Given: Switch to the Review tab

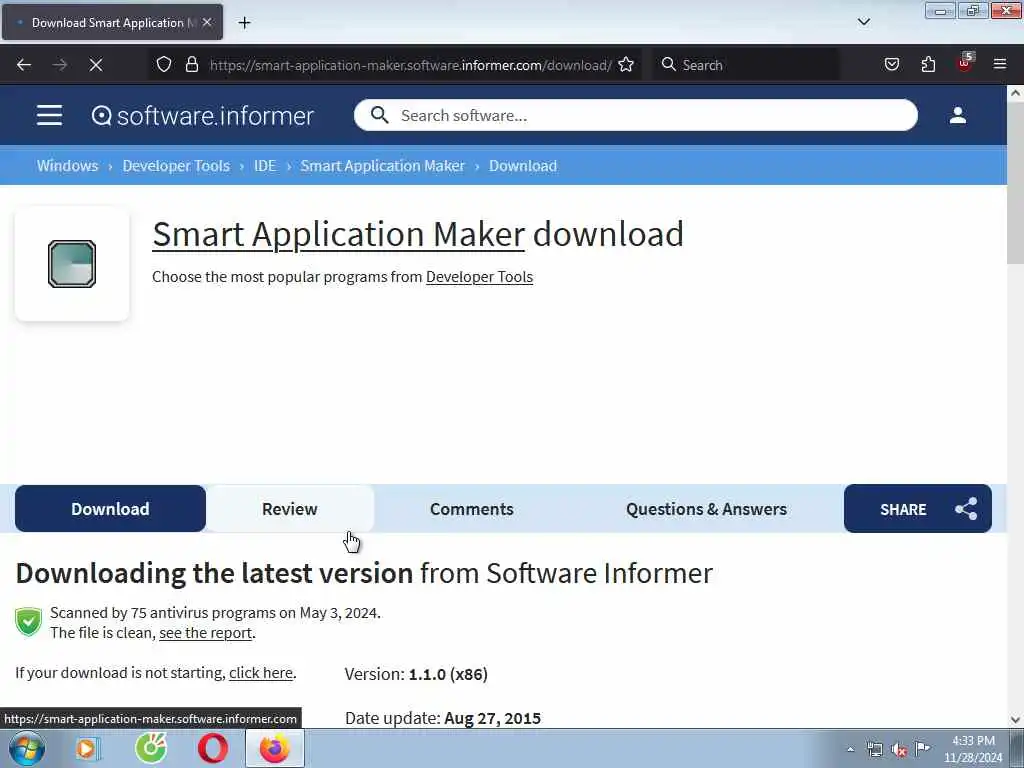Looking at the screenshot, I should pos(290,509).
